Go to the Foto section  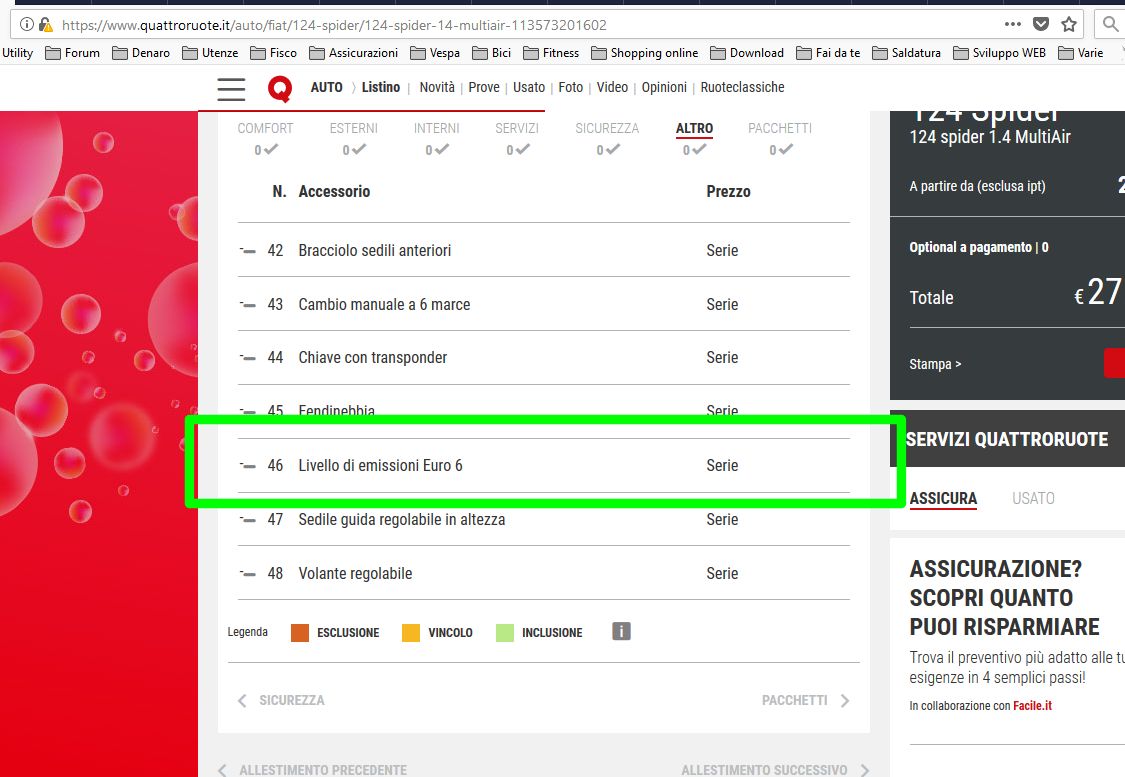coord(570,88)
